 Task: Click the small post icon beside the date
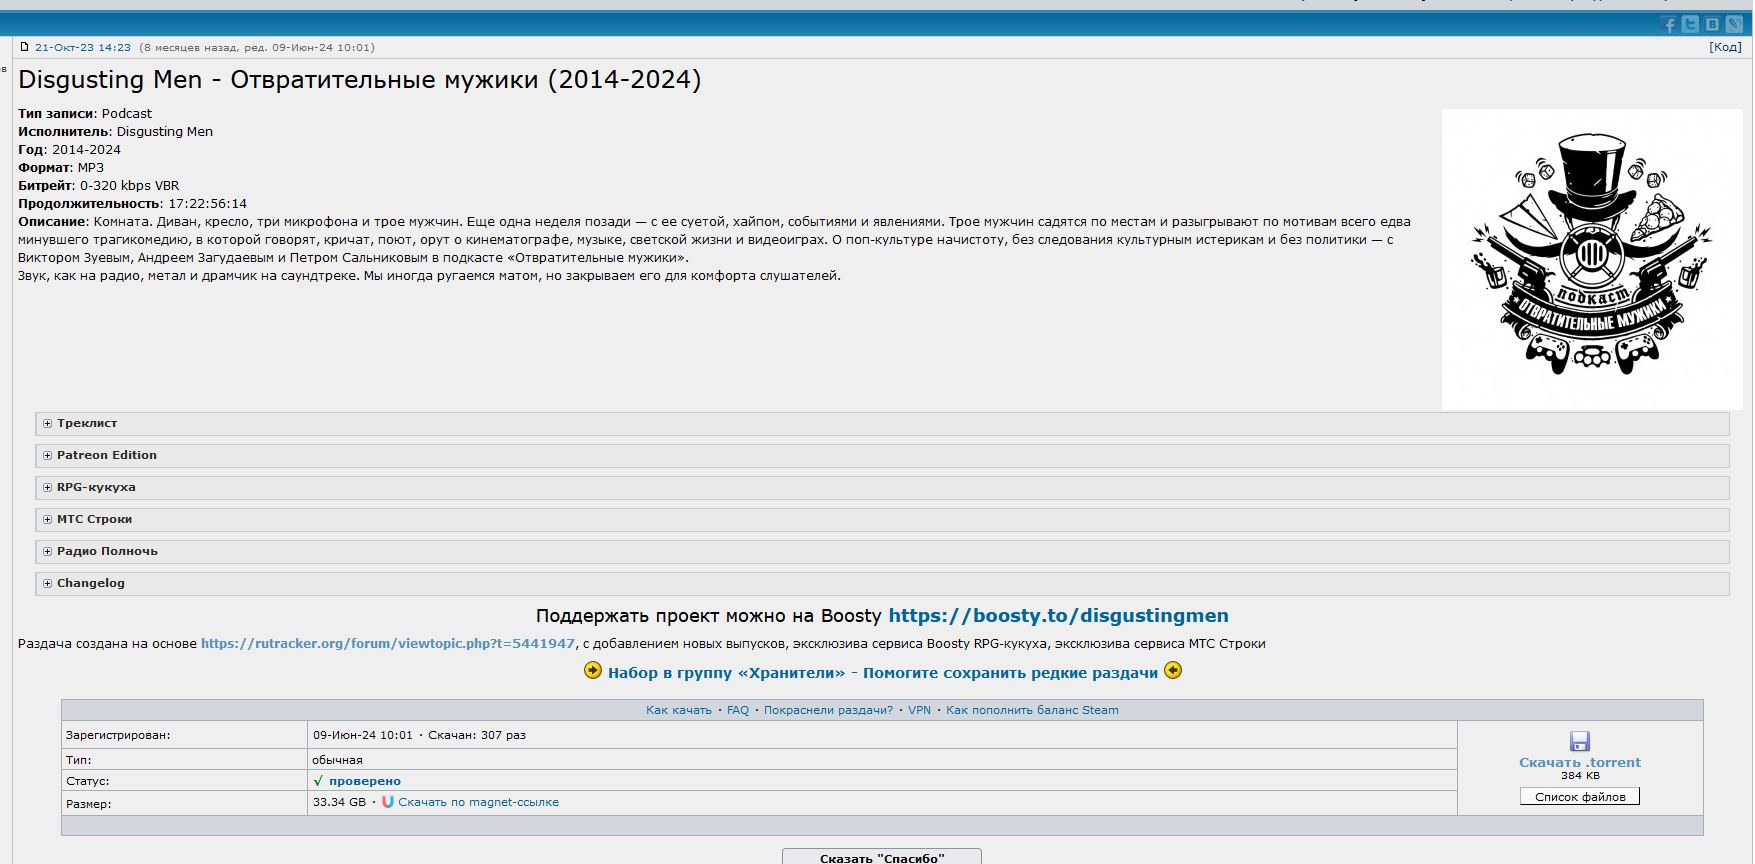(25, 47)
